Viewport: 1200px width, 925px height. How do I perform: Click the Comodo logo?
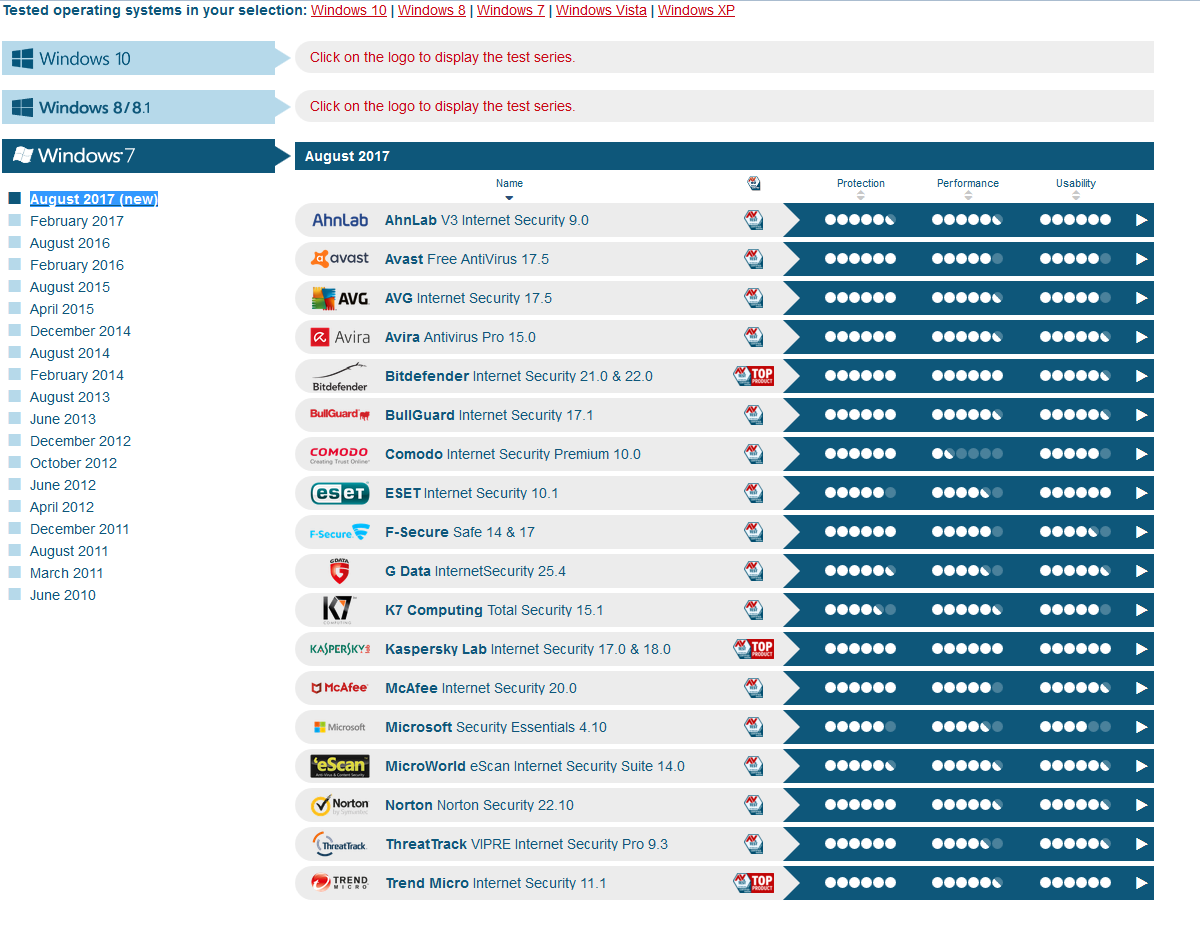[340, 455]
